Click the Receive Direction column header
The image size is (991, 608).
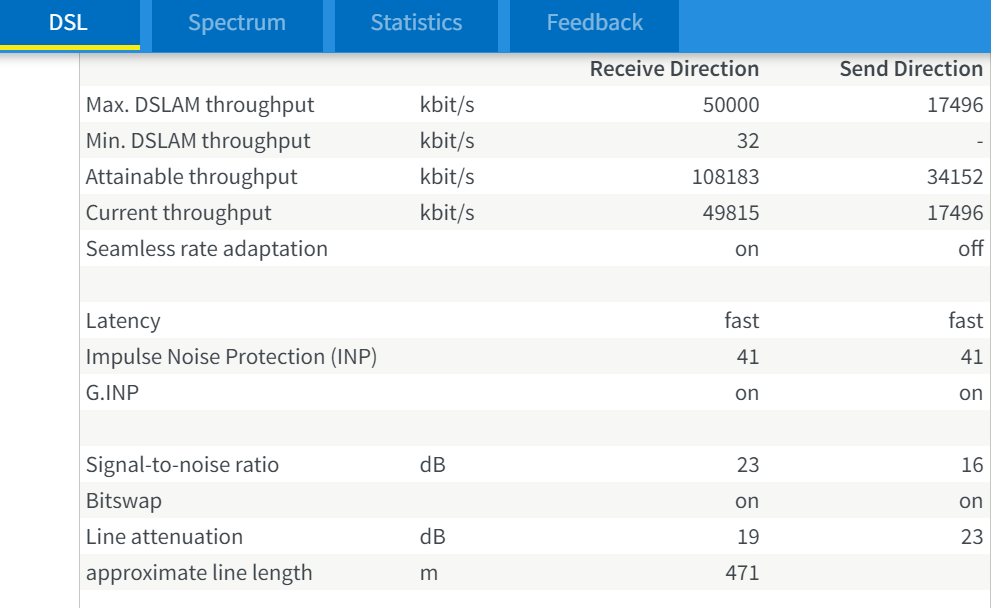pos(674,69)
